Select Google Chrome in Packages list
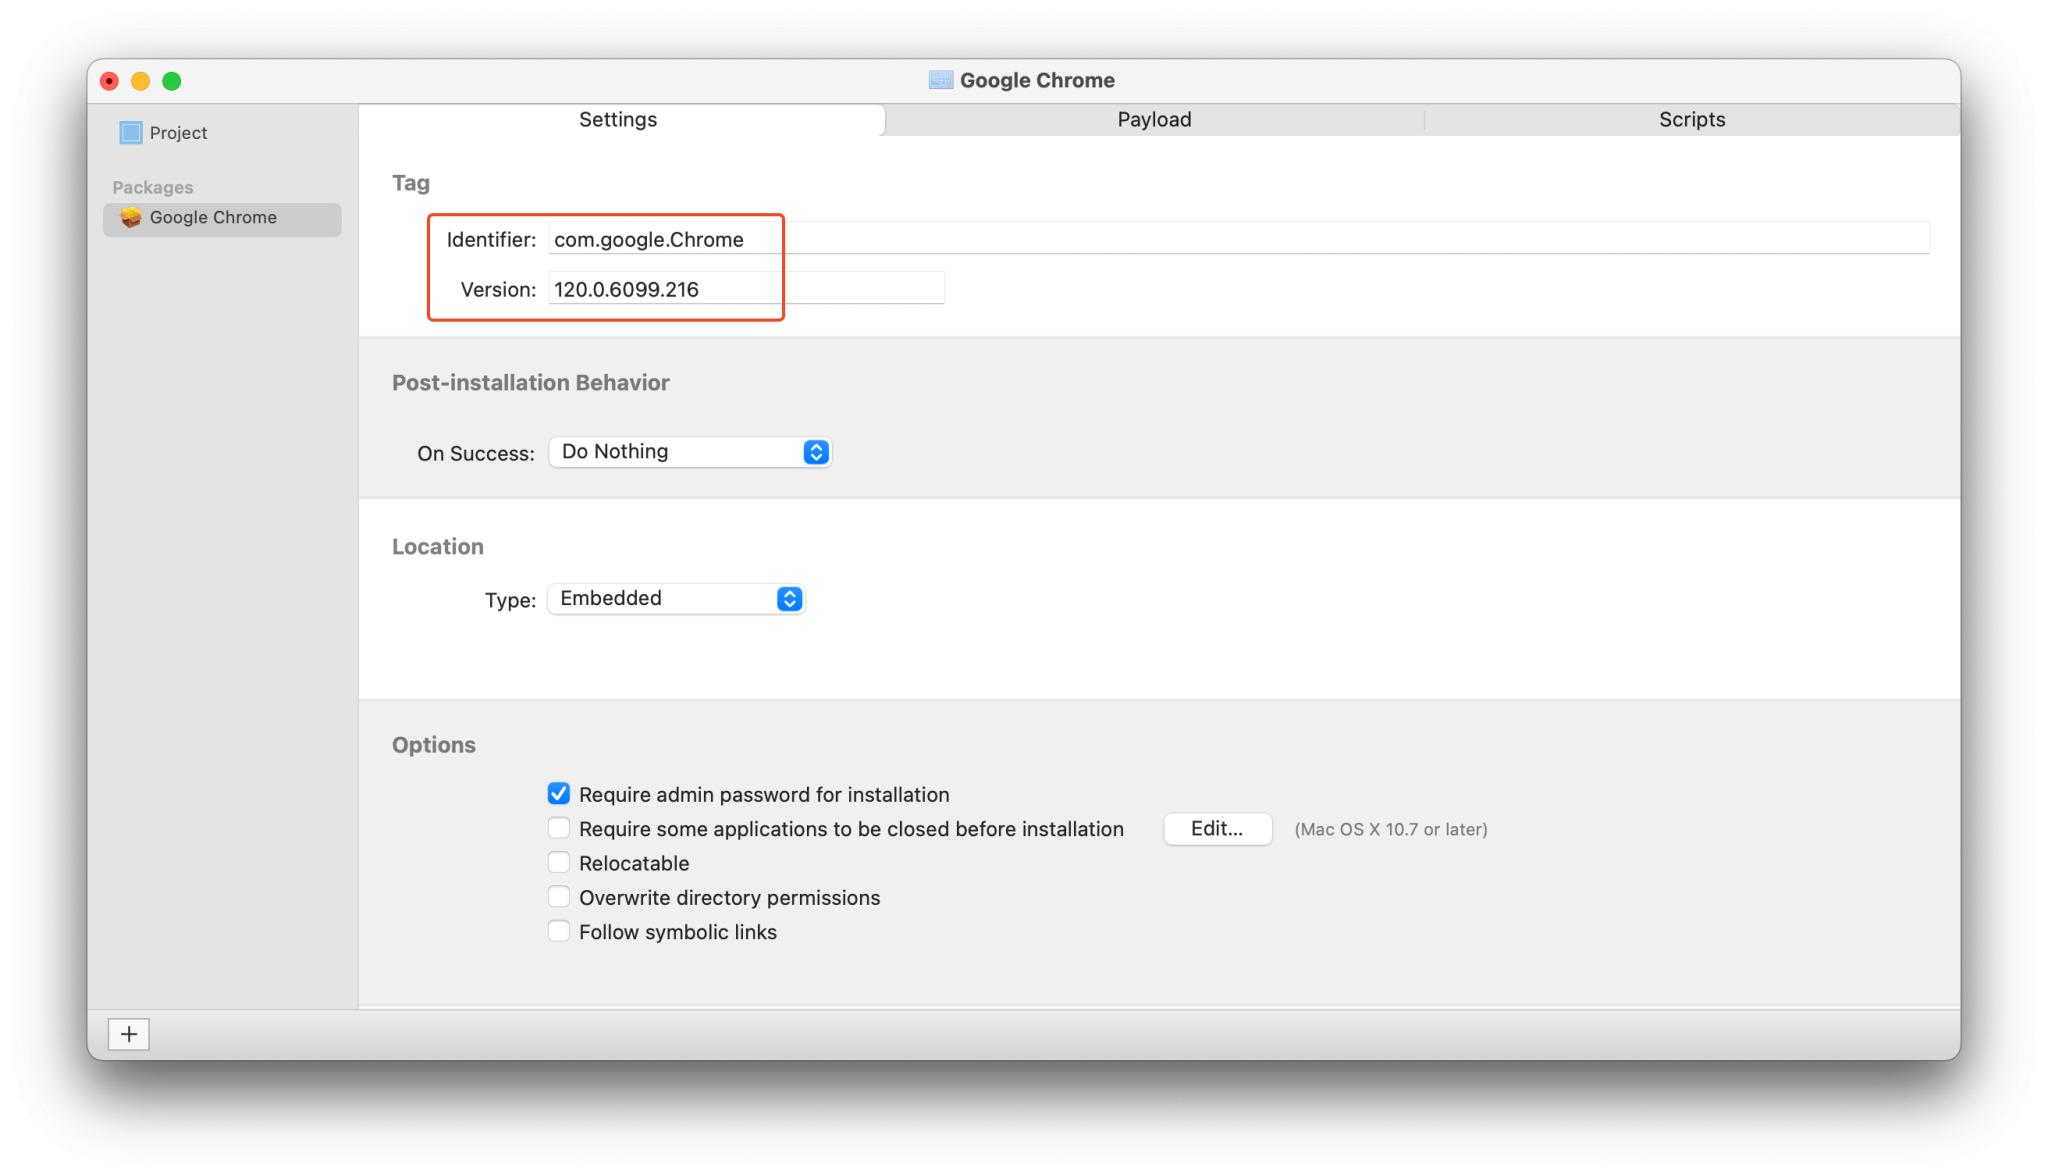The image size is (2048, 1175). (x=213, y=218)
